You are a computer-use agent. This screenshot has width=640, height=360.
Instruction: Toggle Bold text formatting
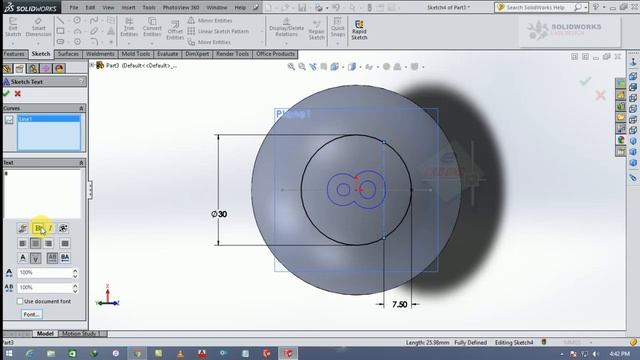click(38, 228)
